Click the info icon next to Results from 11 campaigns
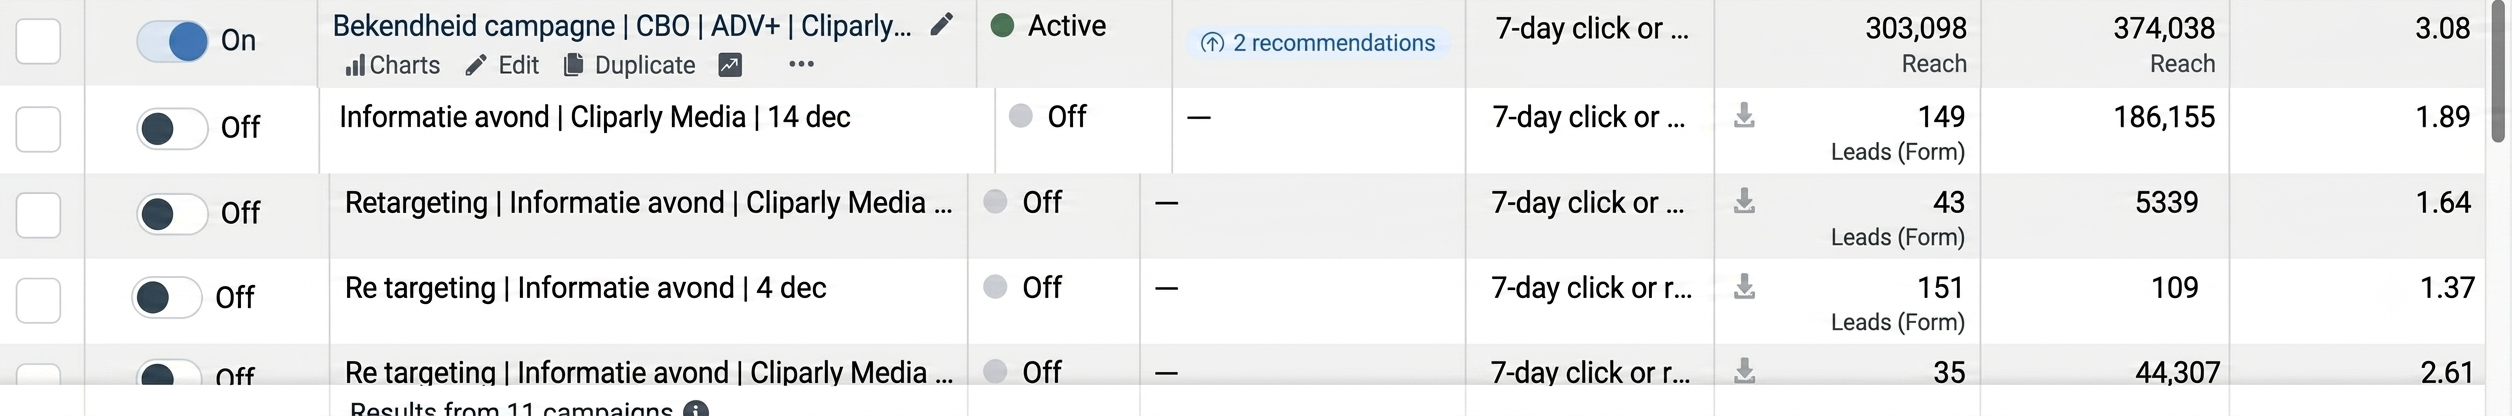 tap(696, 409)
